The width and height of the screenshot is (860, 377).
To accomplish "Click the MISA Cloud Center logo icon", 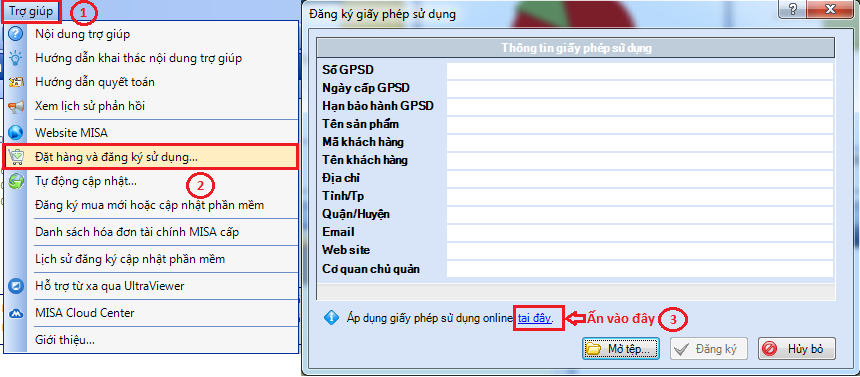I will (16, 313).
